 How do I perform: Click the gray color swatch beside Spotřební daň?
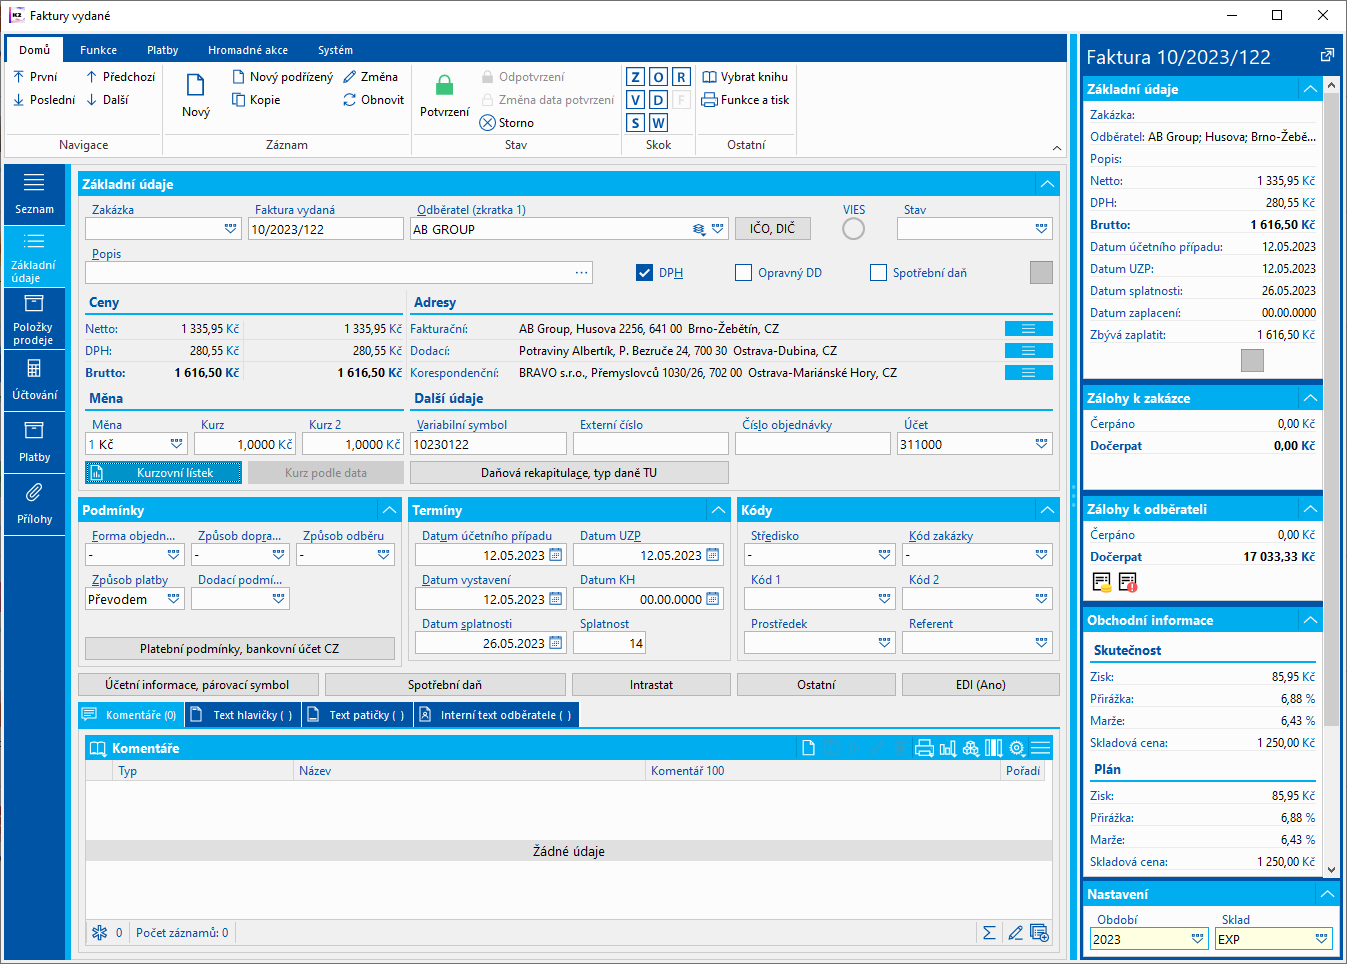pos(1041,273)
